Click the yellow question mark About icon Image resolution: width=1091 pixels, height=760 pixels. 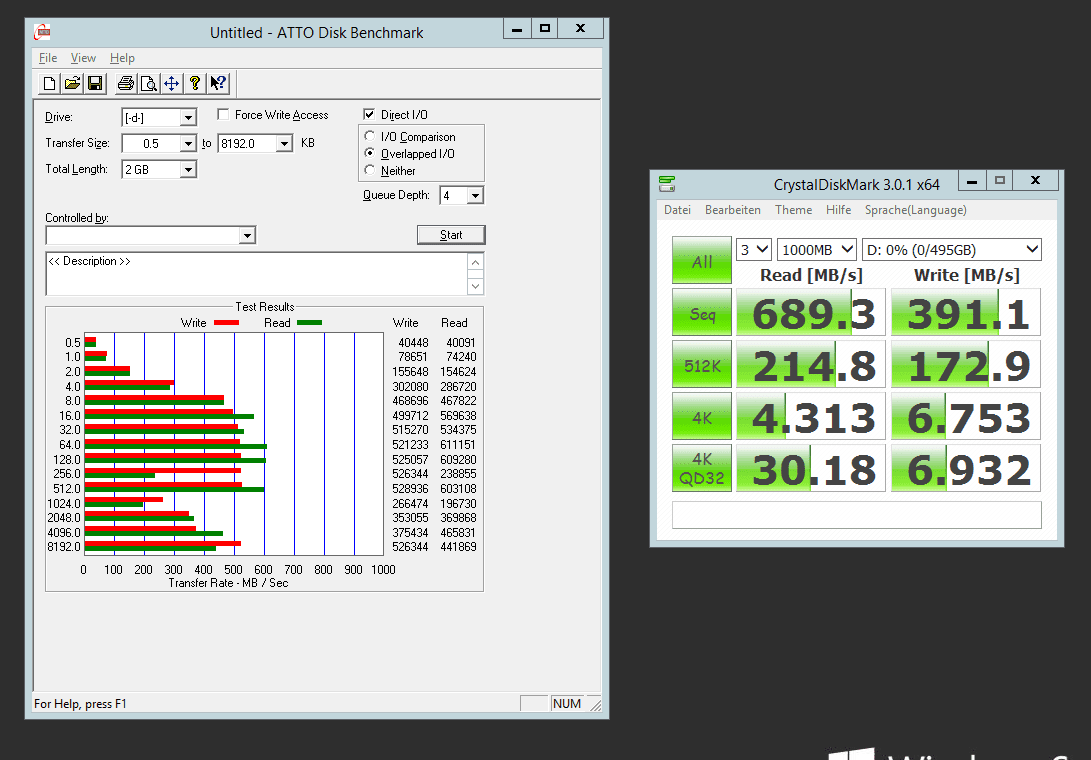[195, 83]
